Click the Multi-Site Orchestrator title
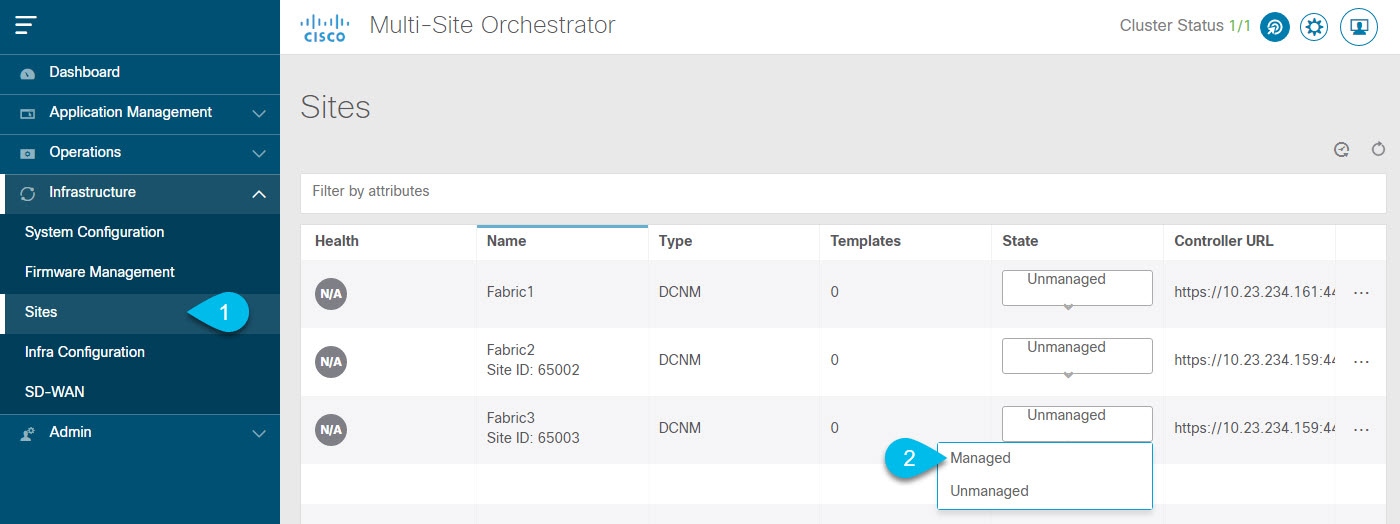 click(x=492, y=26)
